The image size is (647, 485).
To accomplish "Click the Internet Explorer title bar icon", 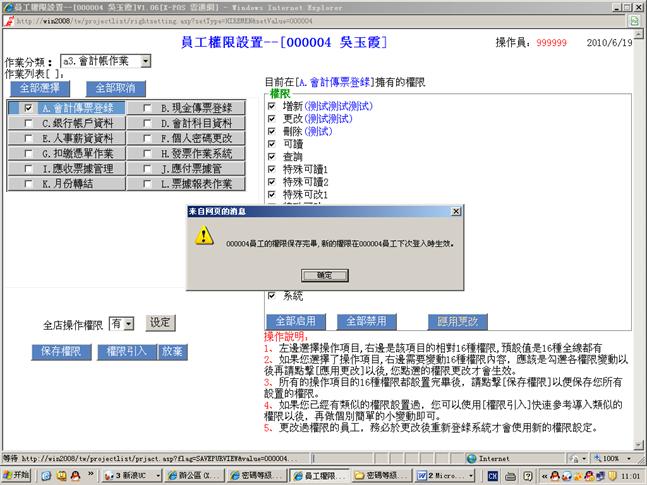I will 8,6.
